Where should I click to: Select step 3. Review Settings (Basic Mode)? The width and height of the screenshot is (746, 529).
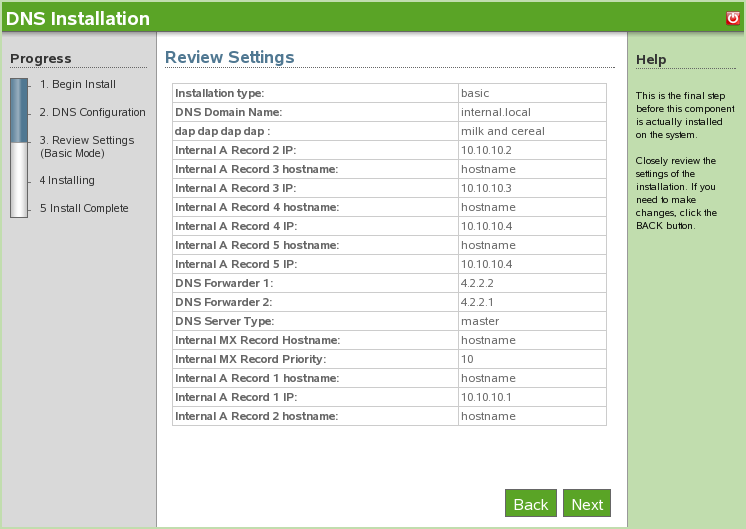[87, 147]
